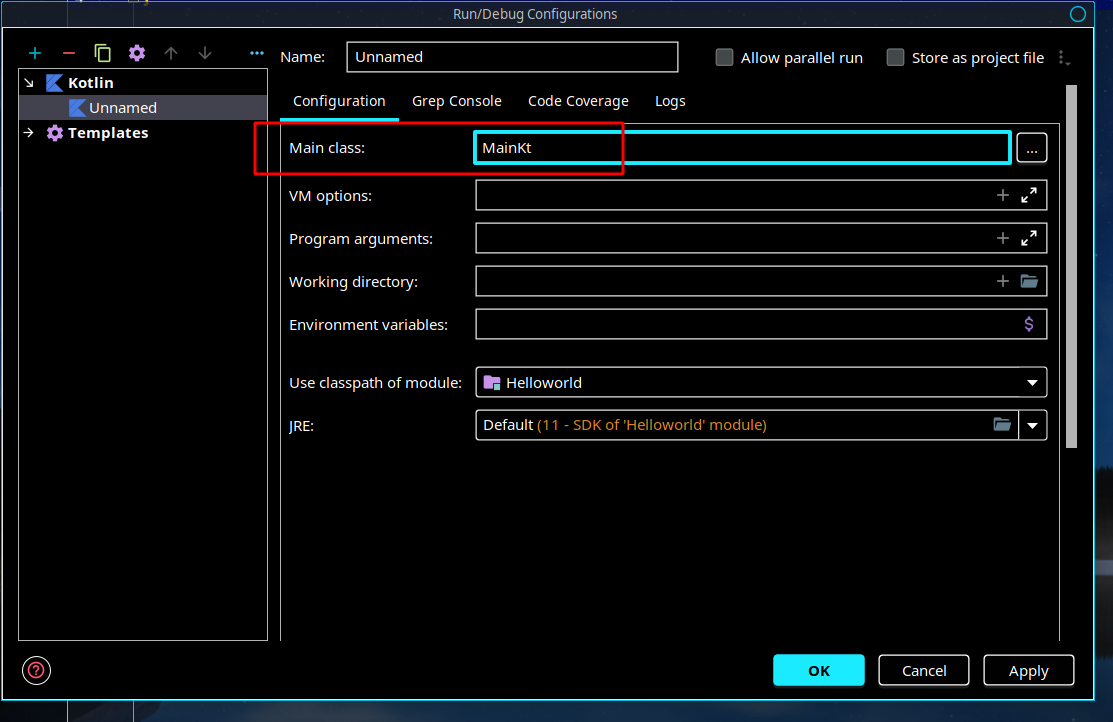
Task: Click the vertical scrollbar of settings panel
Action: coord(1071,267)
